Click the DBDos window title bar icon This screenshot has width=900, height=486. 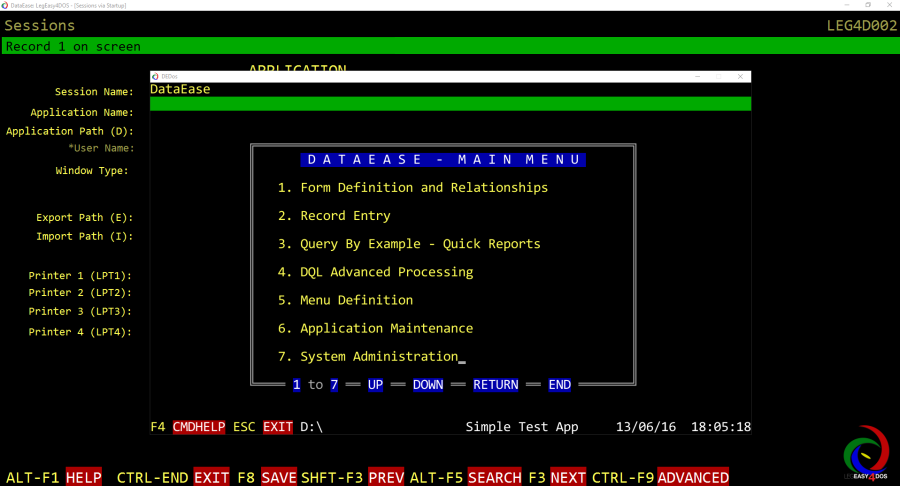click(156, 76)
